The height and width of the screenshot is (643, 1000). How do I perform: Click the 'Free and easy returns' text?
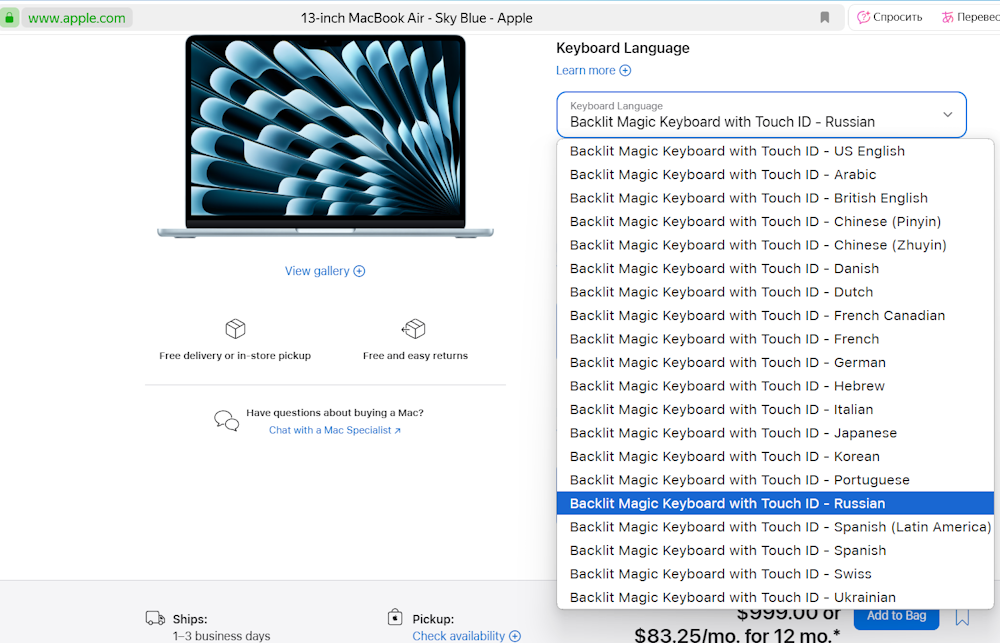(x=415, y=356)
